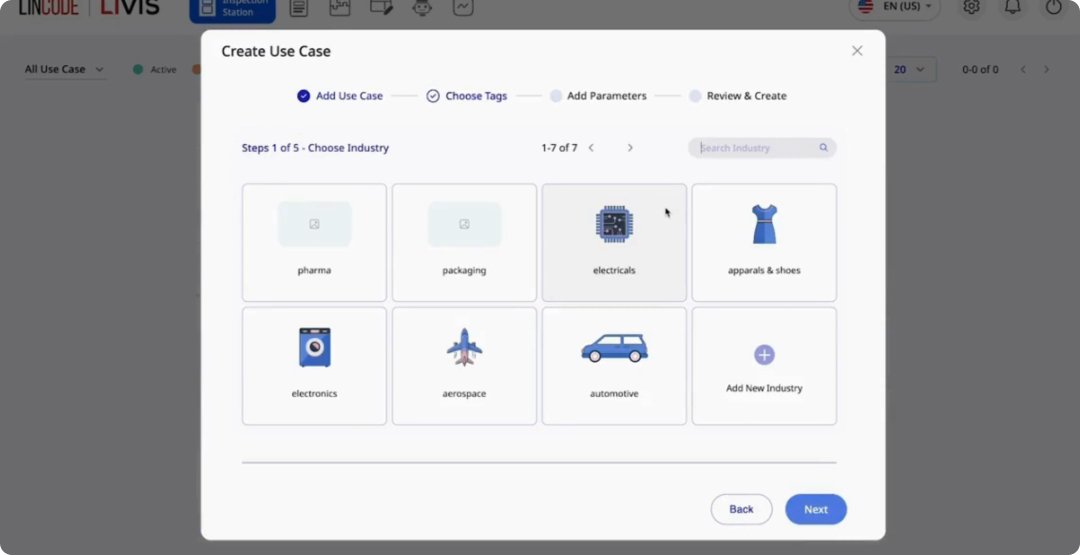The height and width of the screenshot is (555, 1080).
Task: Click the search magnifier icon
Action: pos(823,148)
